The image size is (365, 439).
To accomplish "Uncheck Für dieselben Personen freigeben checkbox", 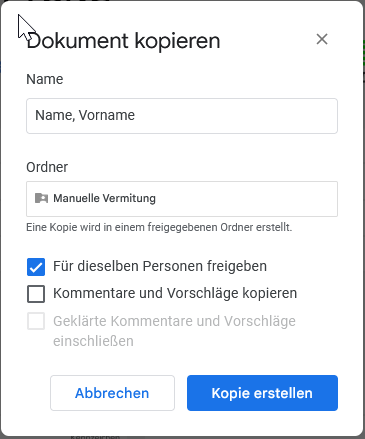I will (x=36, y=267).
